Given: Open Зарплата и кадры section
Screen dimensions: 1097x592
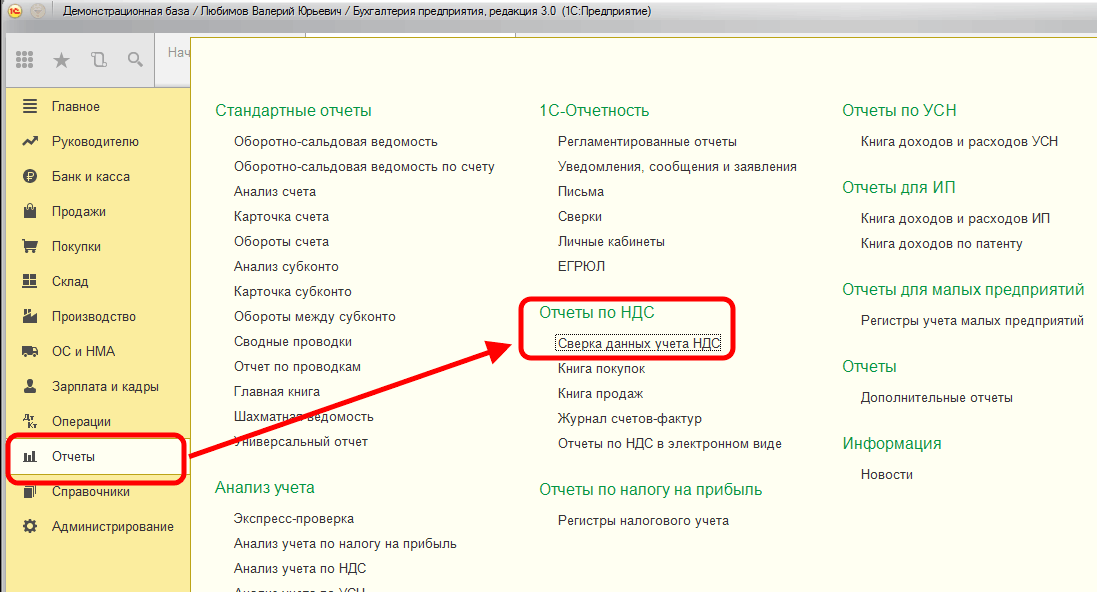Looking at the screenshot, I should [105, 386].
